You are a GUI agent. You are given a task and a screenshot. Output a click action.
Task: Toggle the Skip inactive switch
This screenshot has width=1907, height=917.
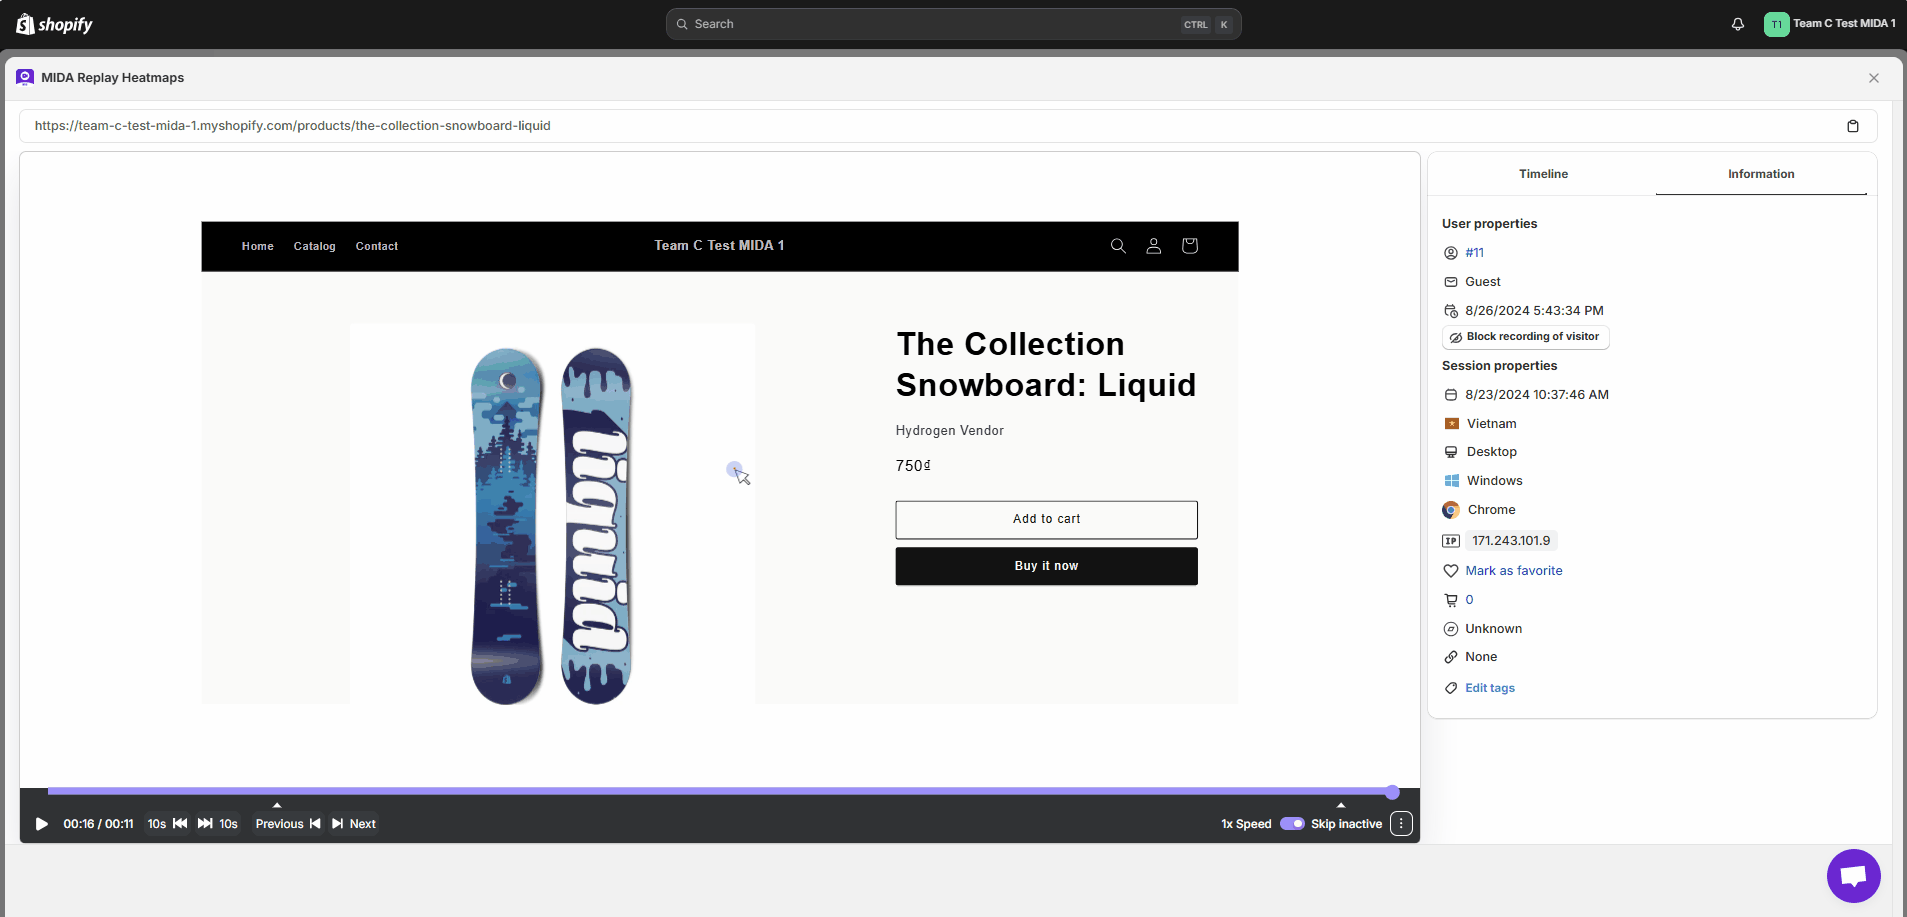click(x=1292, y=824)
